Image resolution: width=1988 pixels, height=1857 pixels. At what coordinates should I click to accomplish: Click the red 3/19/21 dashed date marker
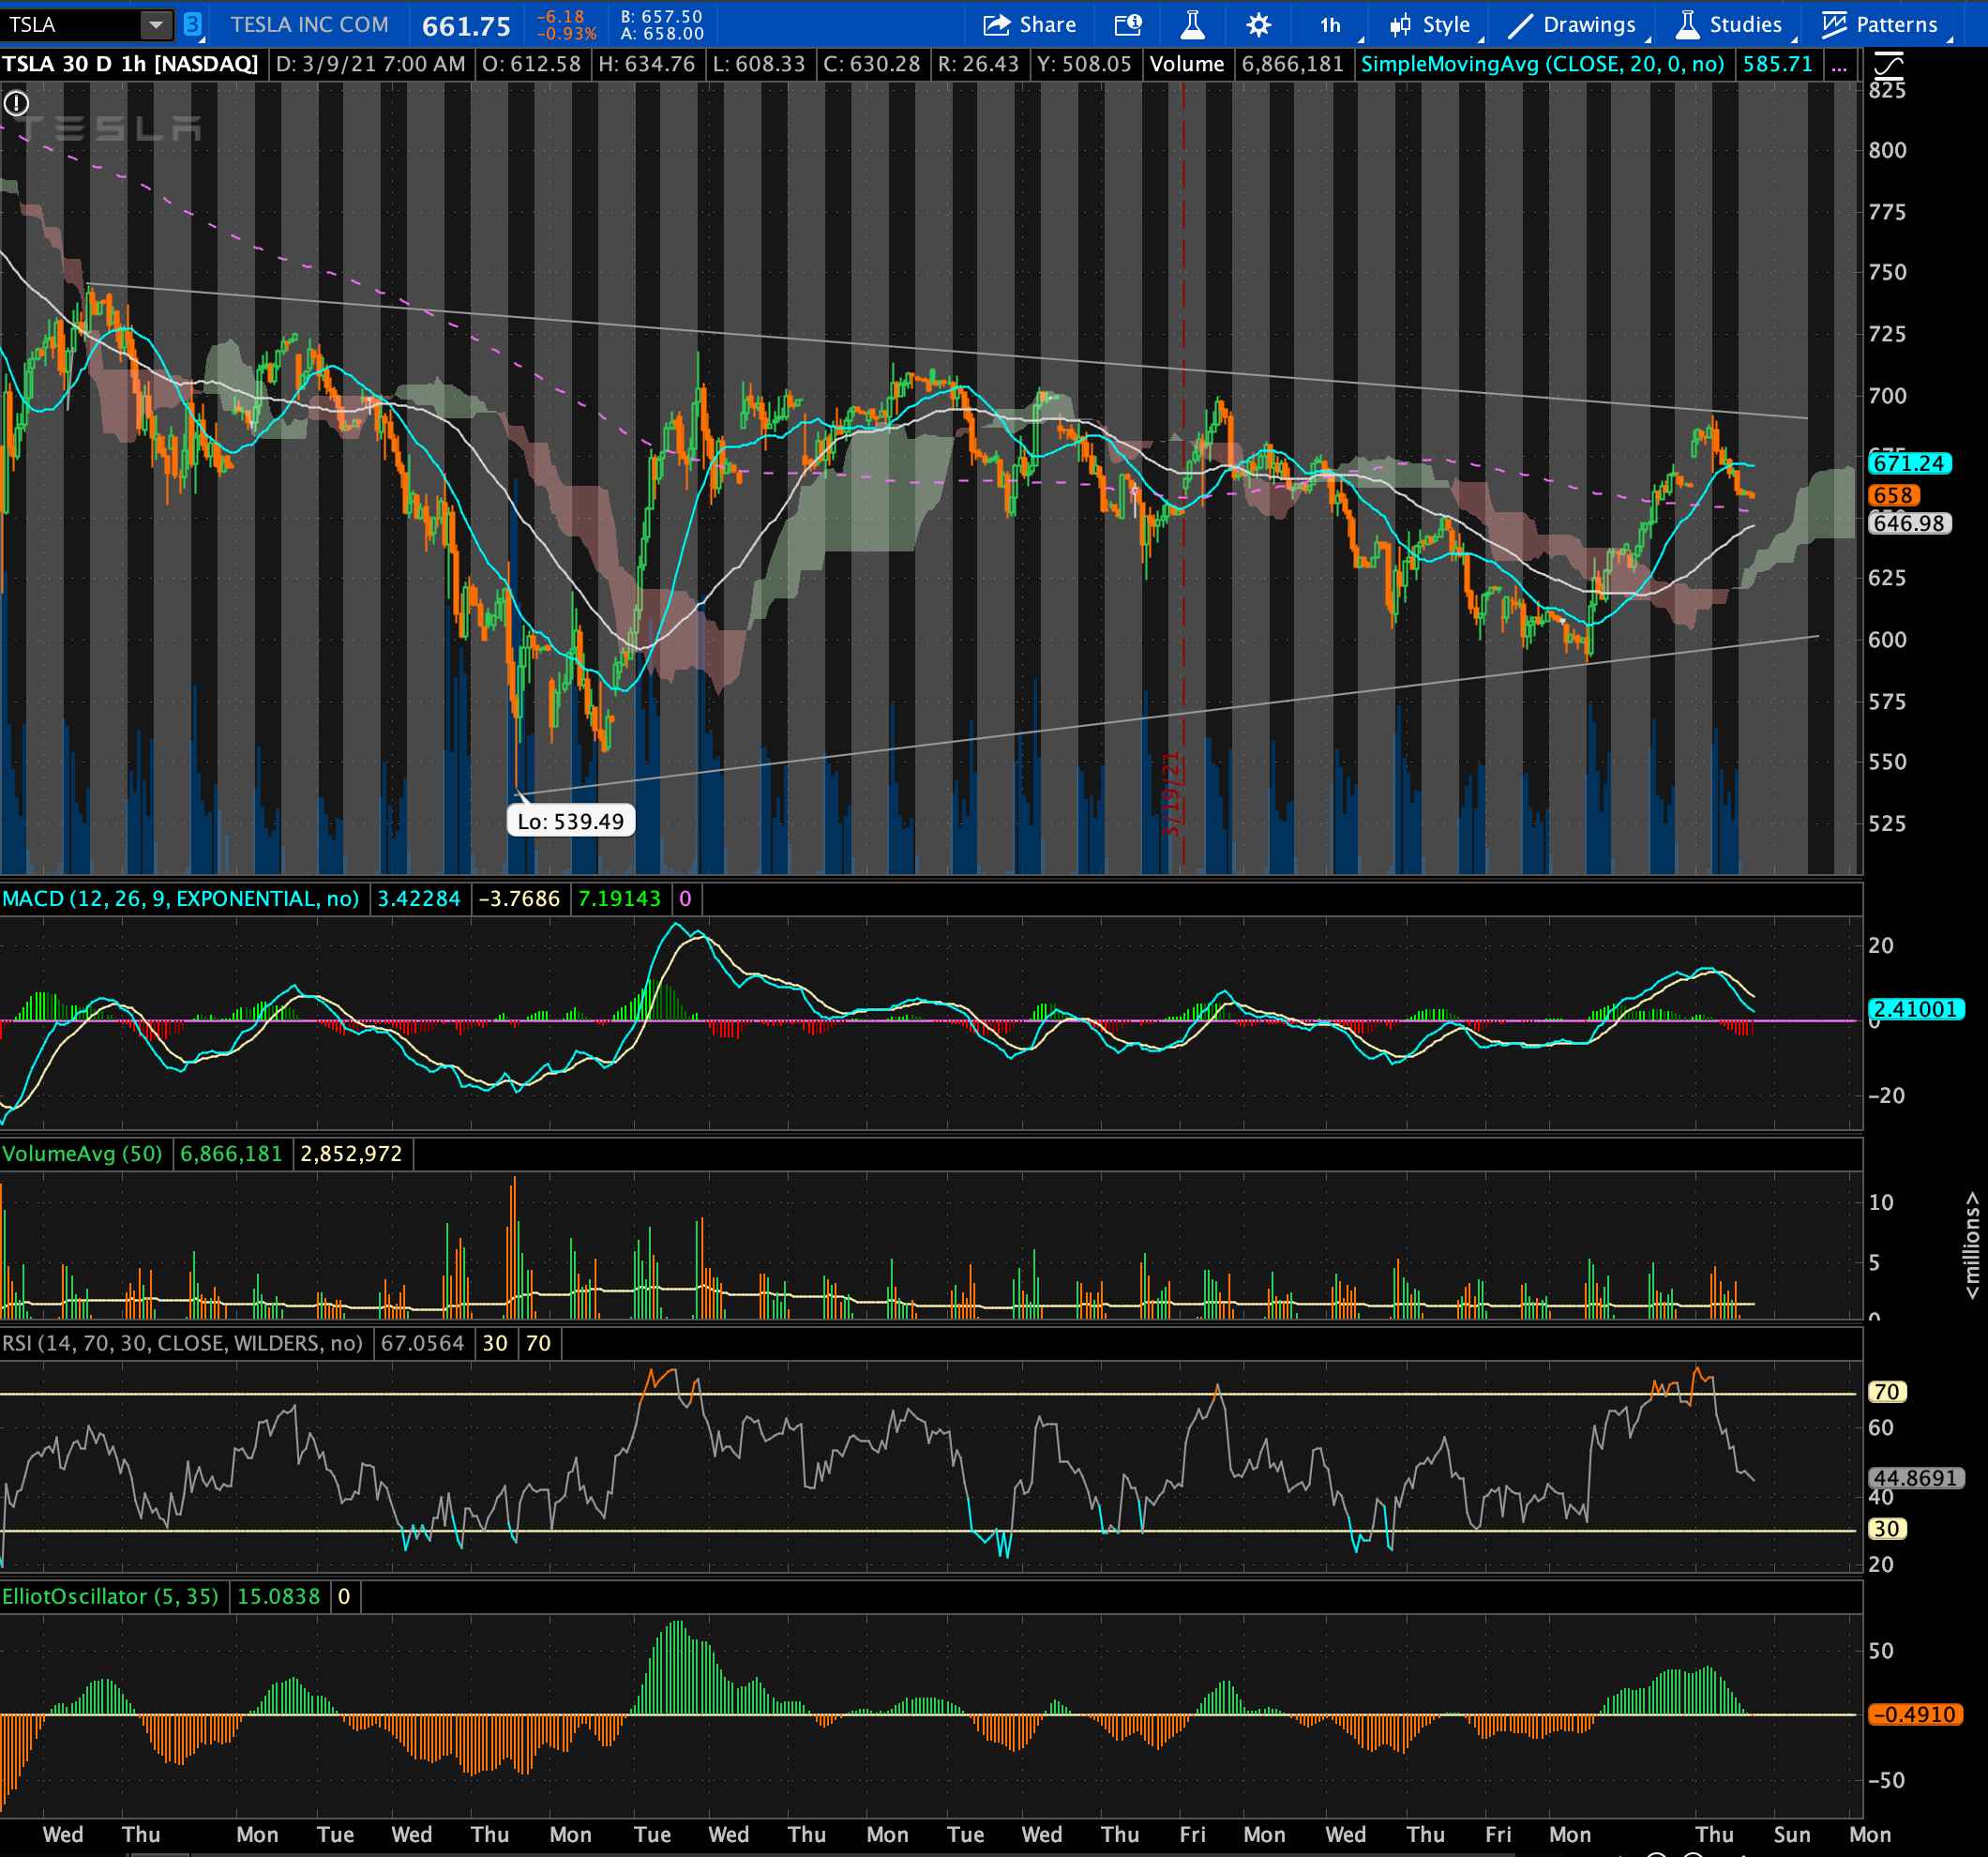pos(1173,795)
